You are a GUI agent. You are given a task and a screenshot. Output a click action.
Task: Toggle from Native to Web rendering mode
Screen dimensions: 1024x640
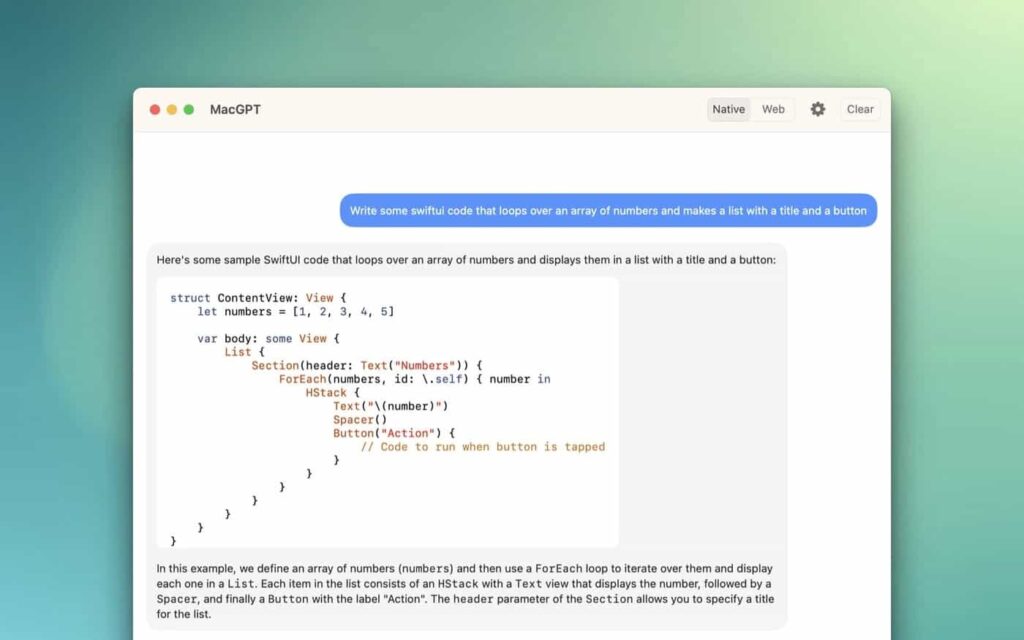point(773,109)
